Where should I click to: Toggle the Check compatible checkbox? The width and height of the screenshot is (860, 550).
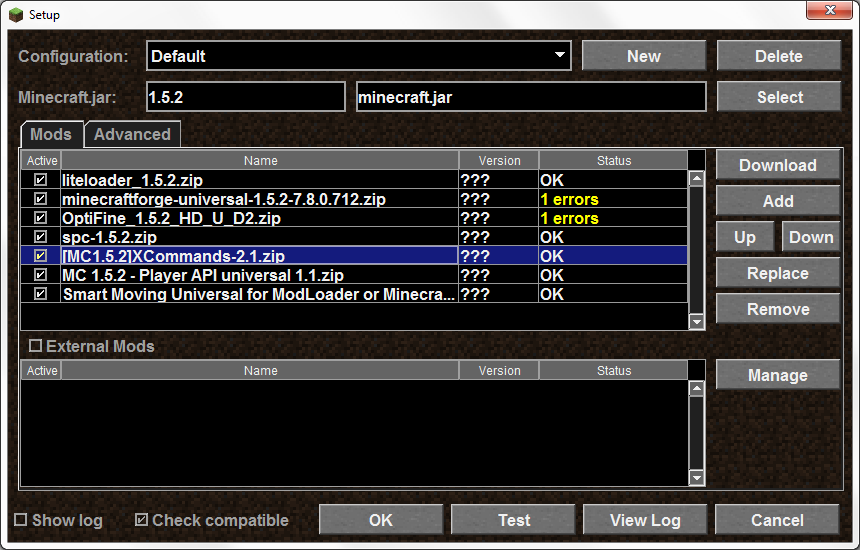point(141,519)
